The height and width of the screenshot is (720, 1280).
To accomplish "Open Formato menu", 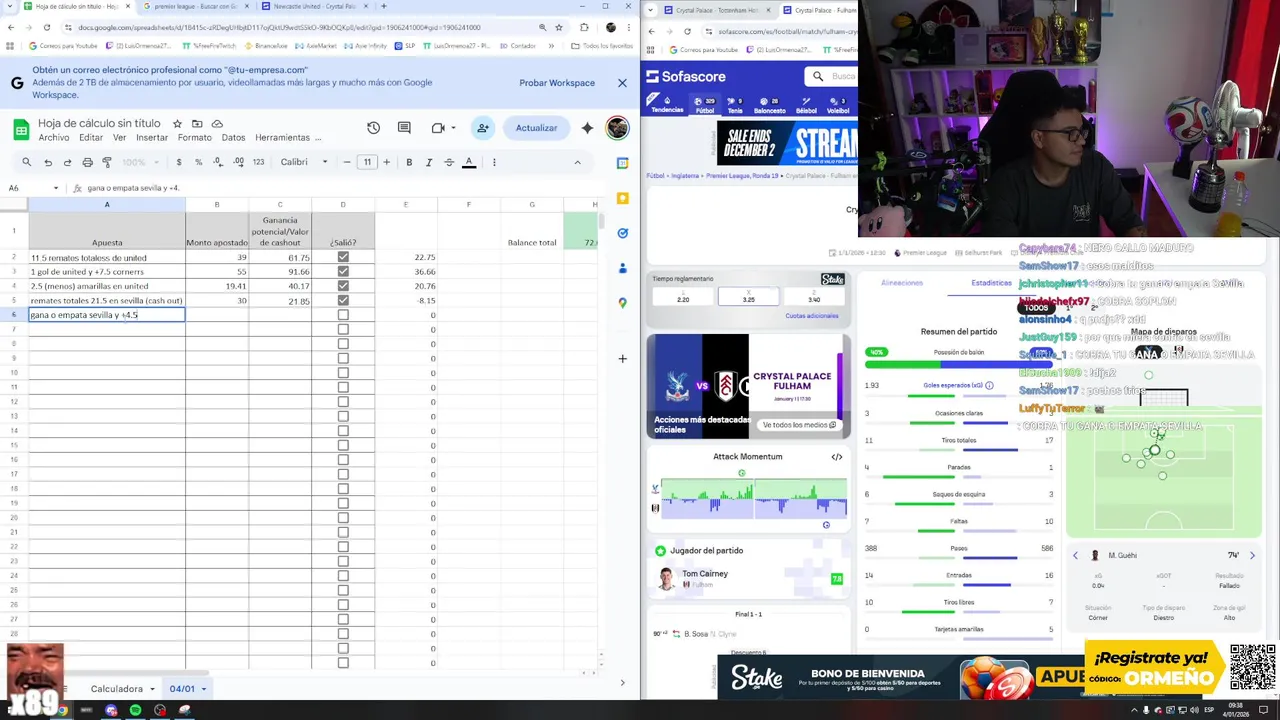I will (195, 138).
